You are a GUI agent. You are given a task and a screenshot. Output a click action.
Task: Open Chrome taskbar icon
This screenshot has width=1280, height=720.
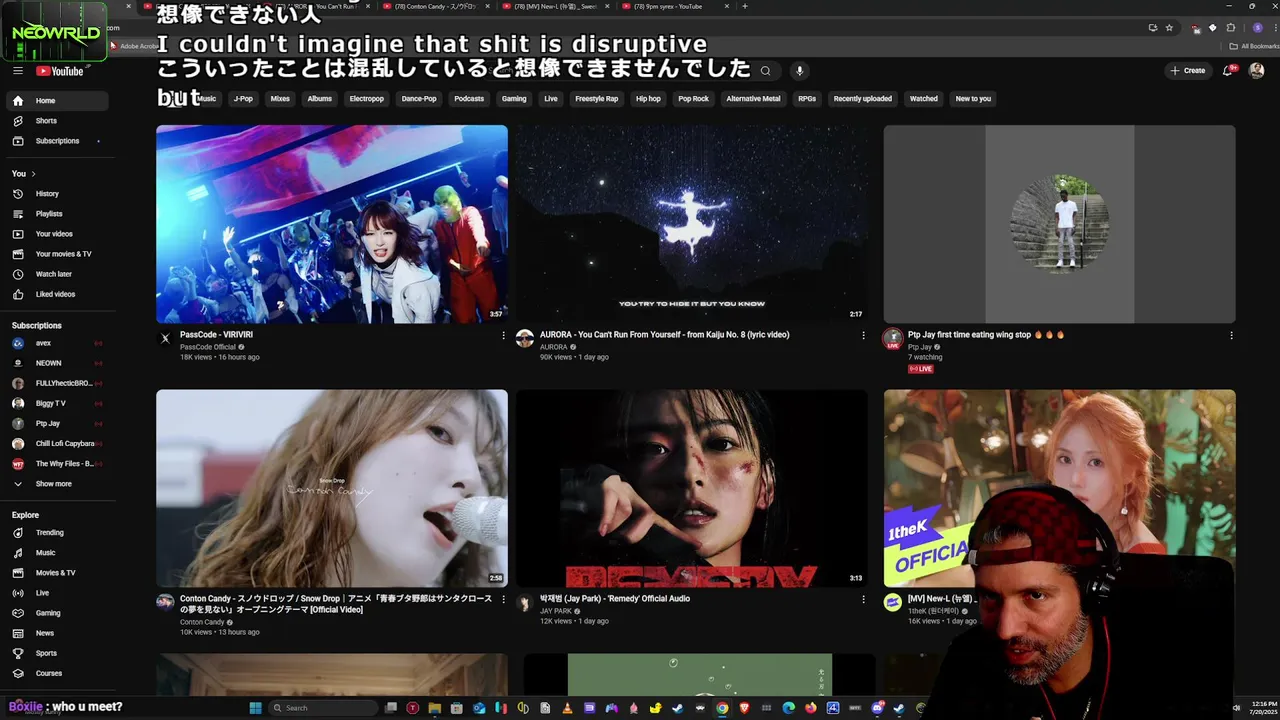(x=722, y=708)
